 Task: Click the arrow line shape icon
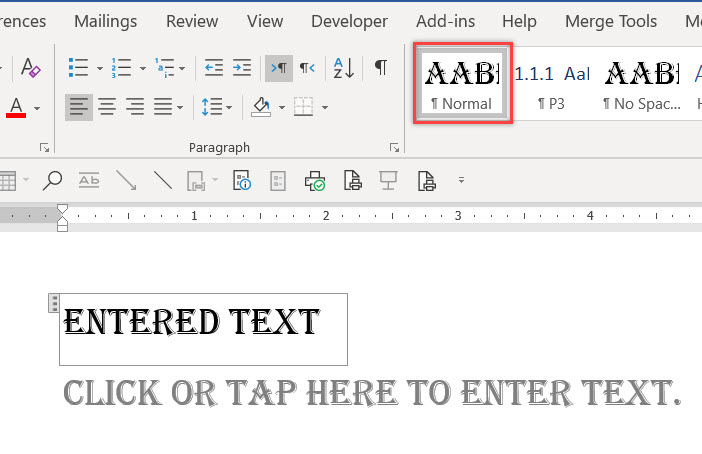coord(126,180)
